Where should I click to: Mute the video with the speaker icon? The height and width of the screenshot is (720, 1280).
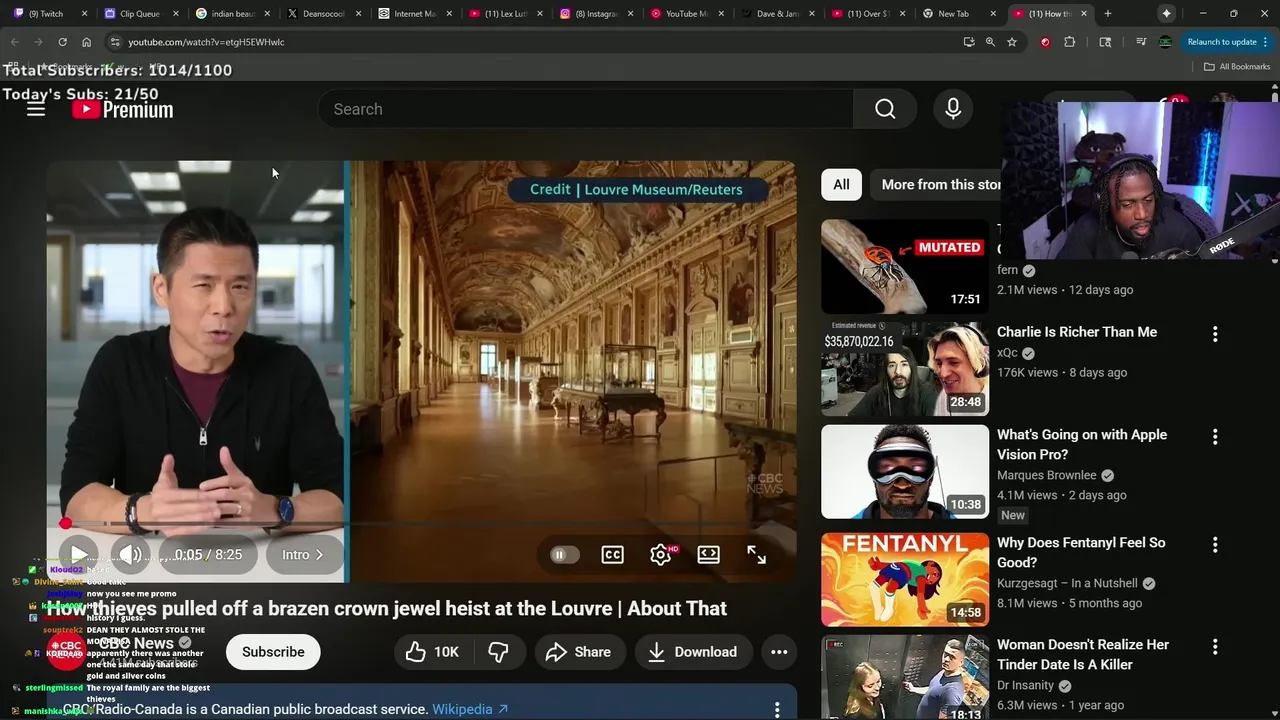point(130,555)
